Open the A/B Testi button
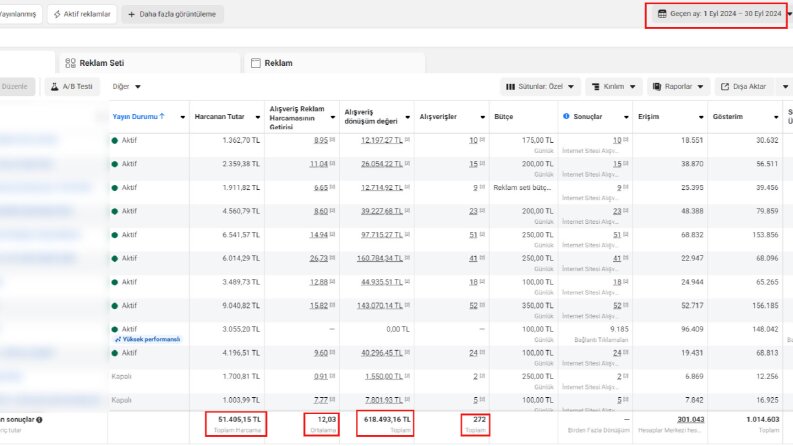 click(x=72, y=86)
